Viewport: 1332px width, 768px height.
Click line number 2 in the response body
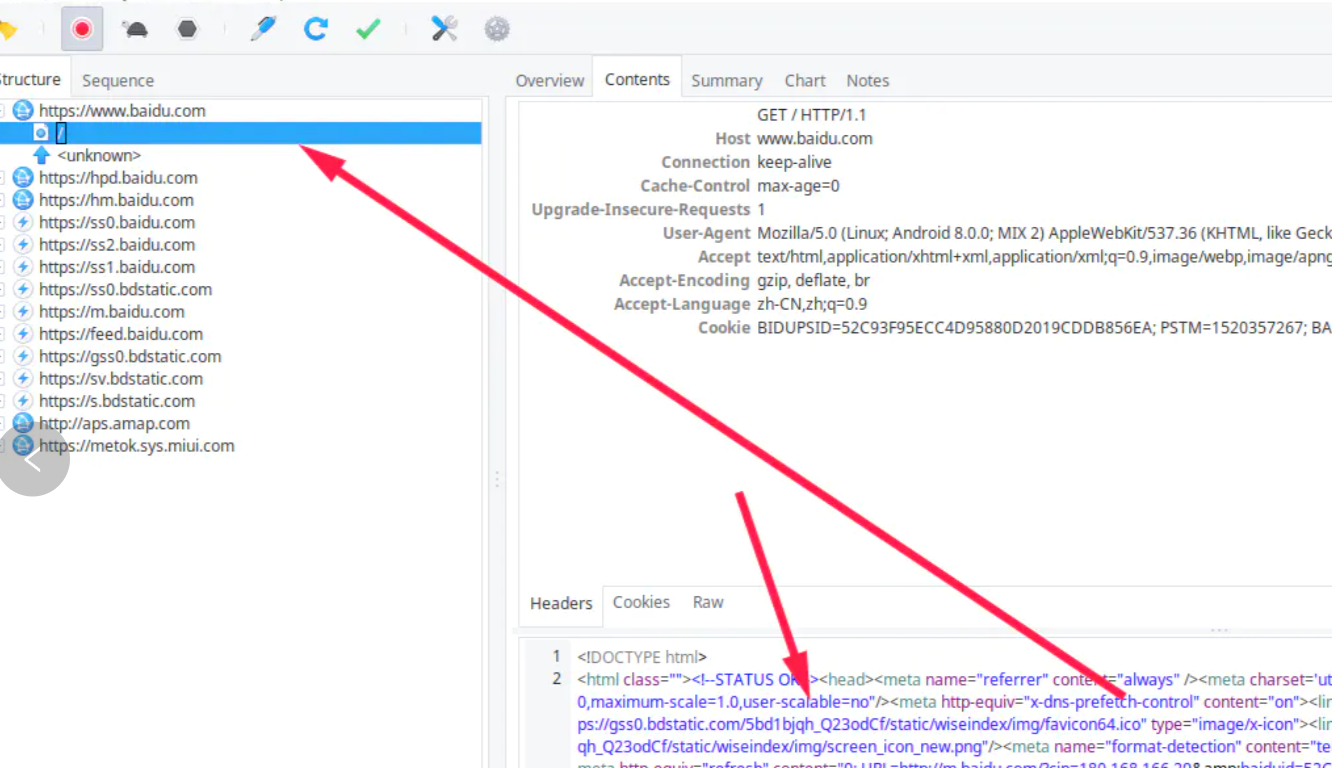click(557, 679)
